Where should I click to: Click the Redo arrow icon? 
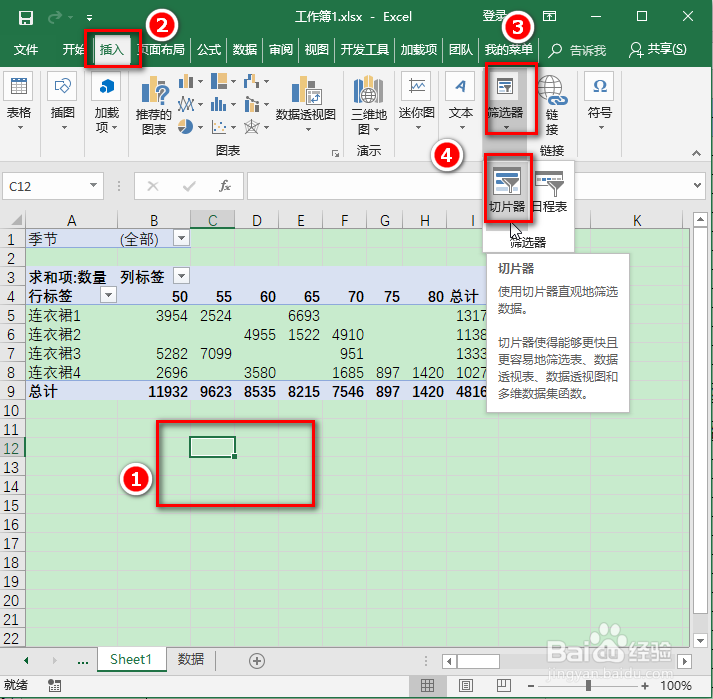click(x=55, y=17)
